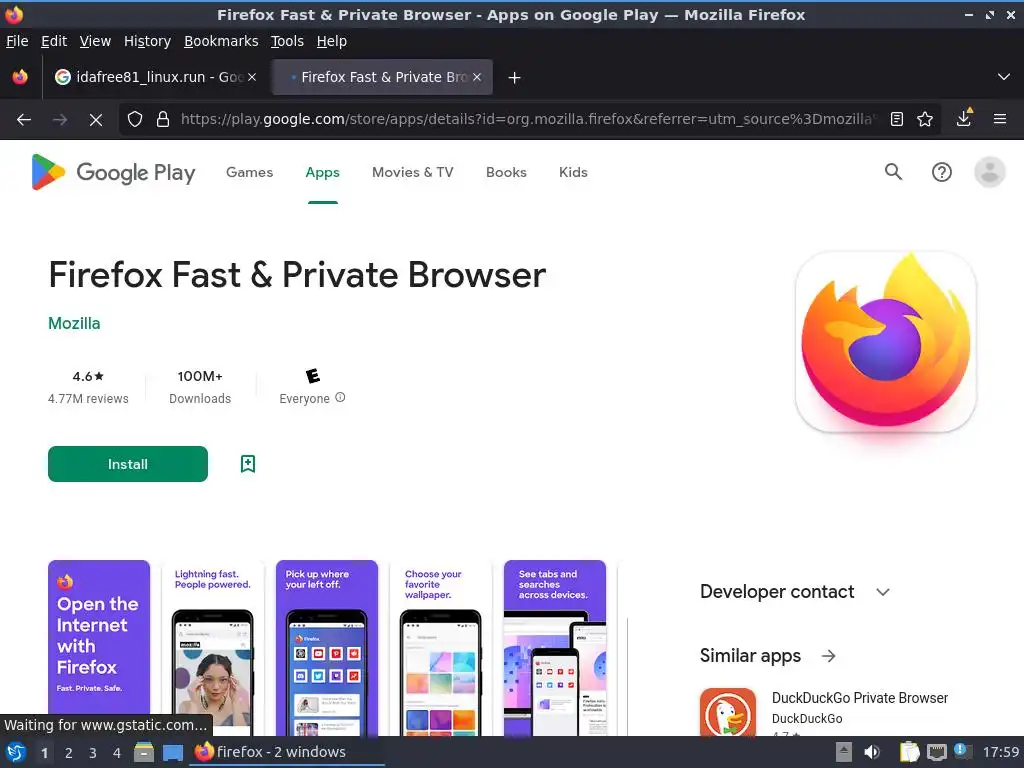Close the Firefox Fast & Private tab
Image resolution: width=1024 pixels, height=768 pixels.
[477, 77]
